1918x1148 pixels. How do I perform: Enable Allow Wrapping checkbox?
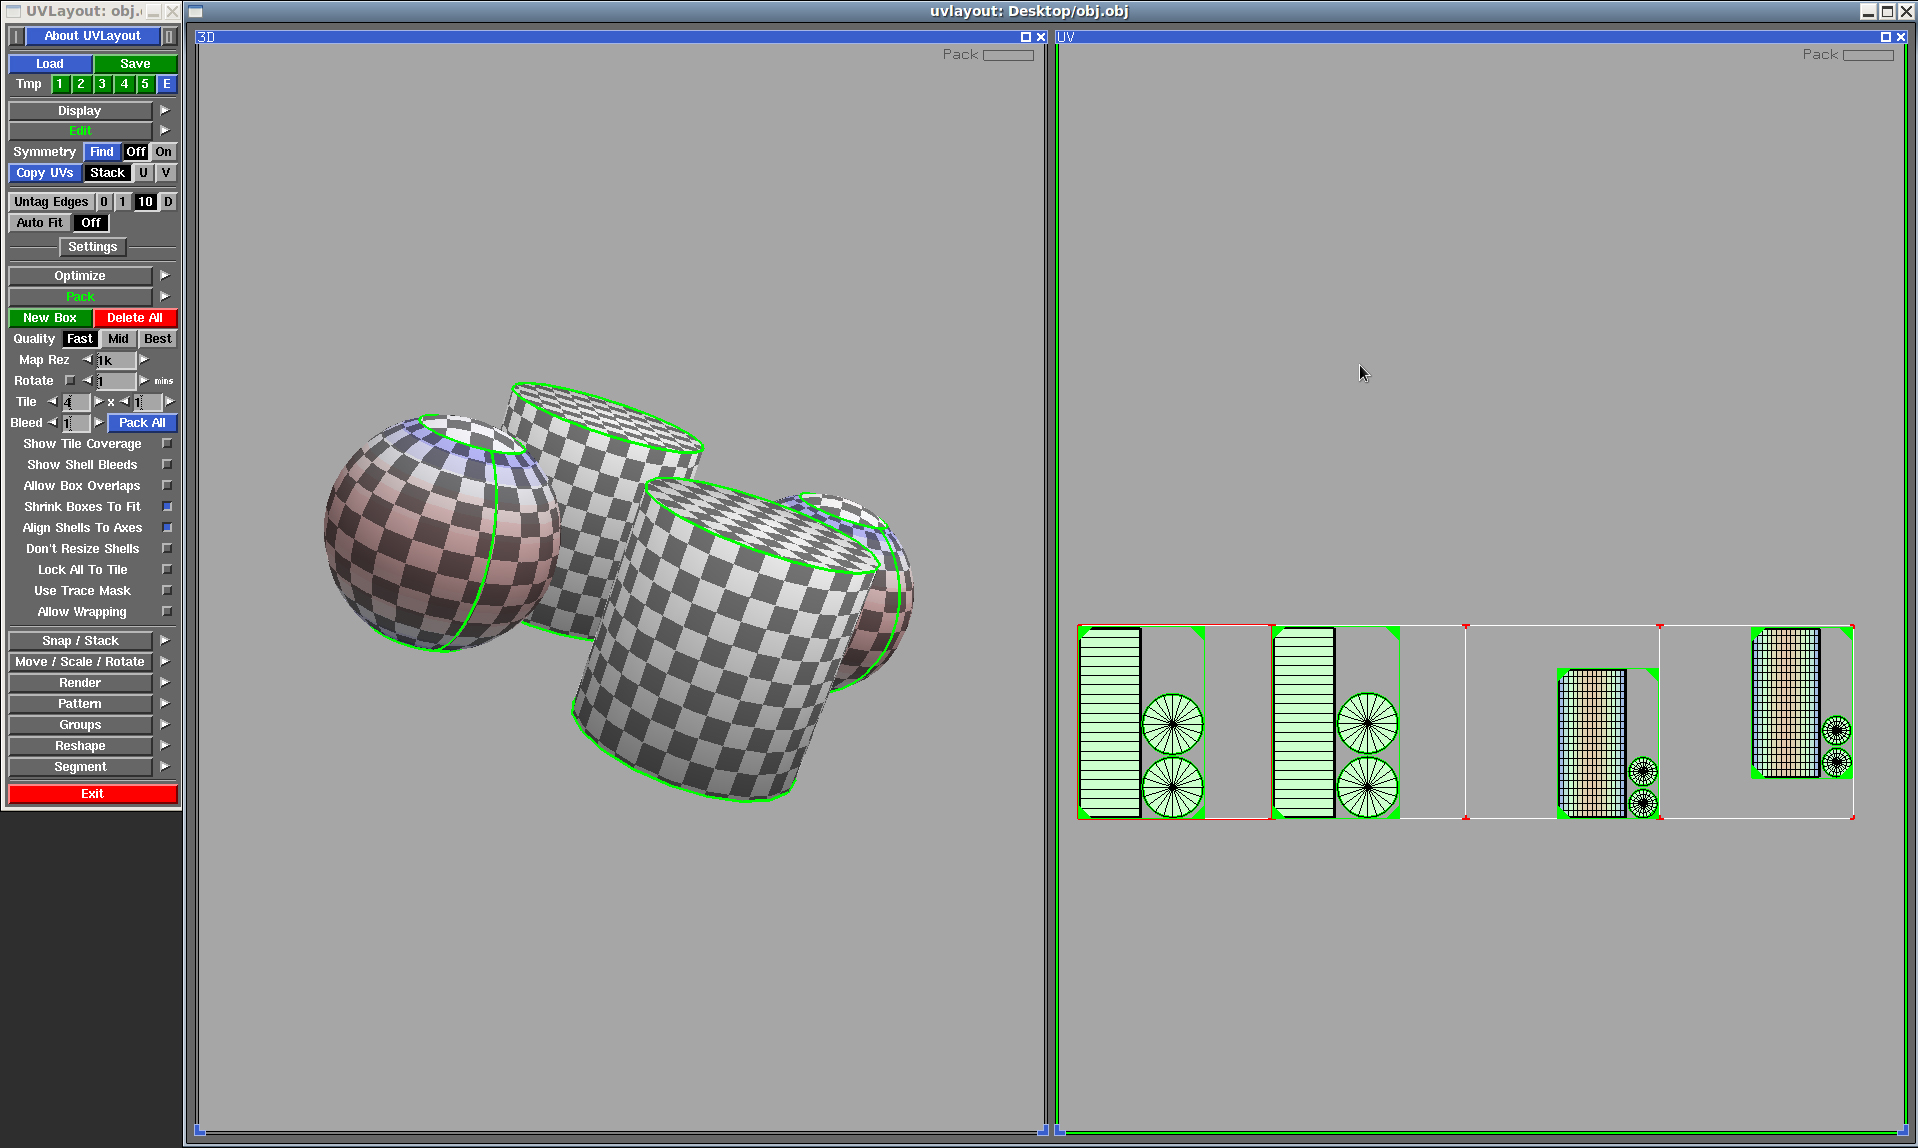coord(167,612)
